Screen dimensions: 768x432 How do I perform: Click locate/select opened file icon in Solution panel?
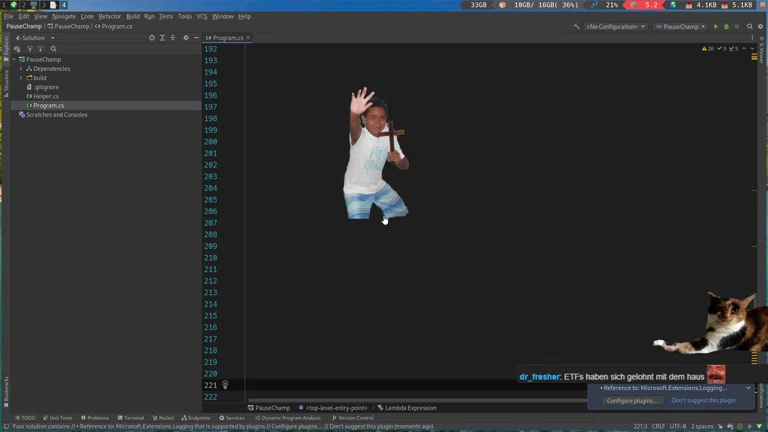(152, 38)
